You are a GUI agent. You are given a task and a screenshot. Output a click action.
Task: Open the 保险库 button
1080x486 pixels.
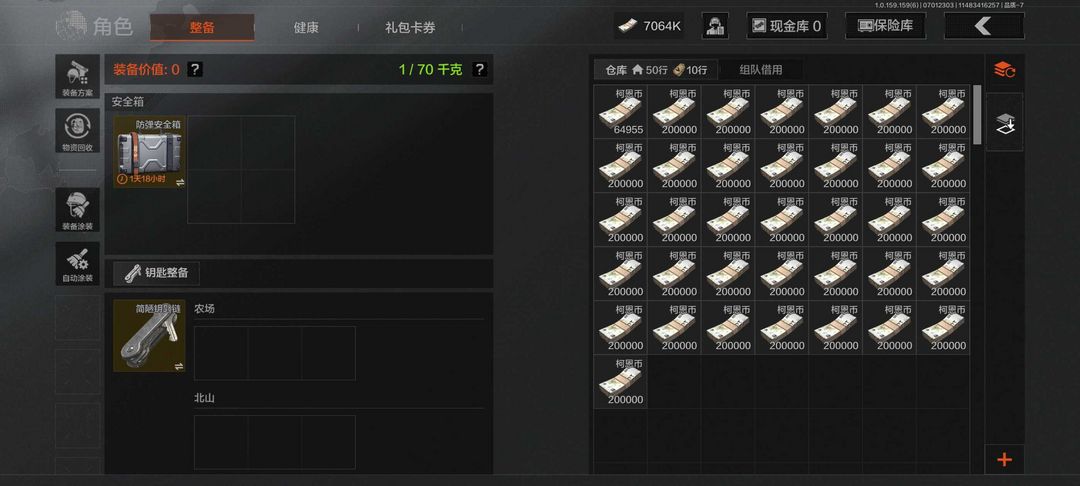885,26
